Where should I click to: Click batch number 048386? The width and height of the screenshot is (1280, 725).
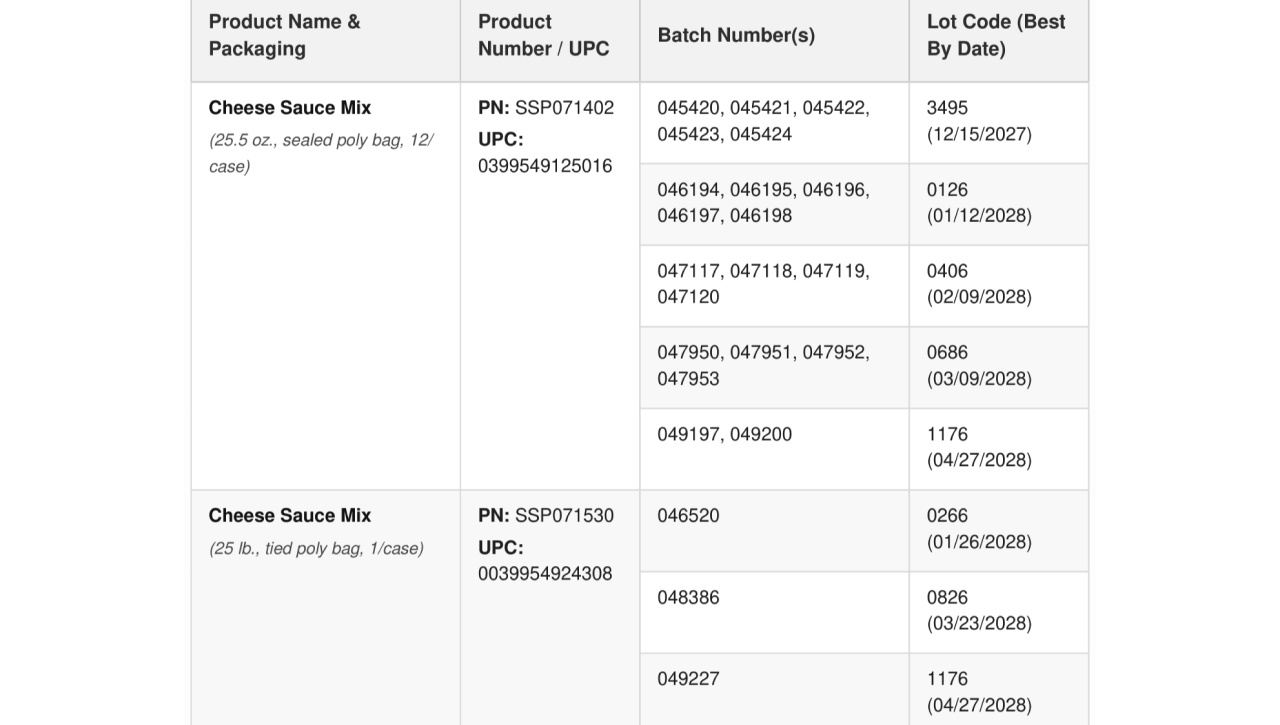click(688, 598)
